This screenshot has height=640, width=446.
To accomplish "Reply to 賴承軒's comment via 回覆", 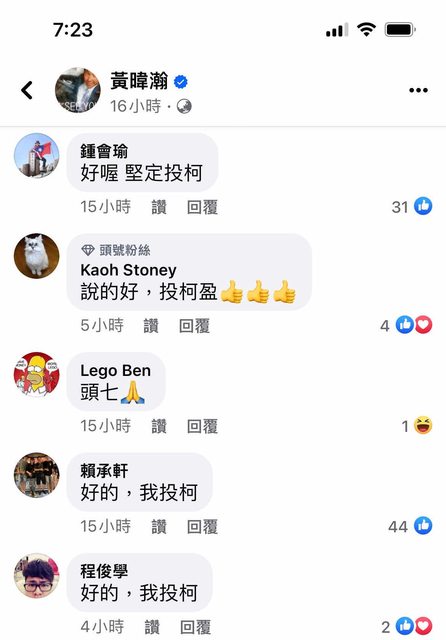I will coord(202,527).
